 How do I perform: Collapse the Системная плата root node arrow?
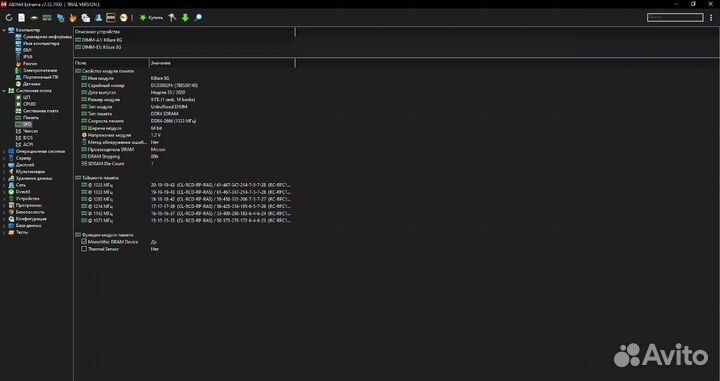click(x=5, y=91)
